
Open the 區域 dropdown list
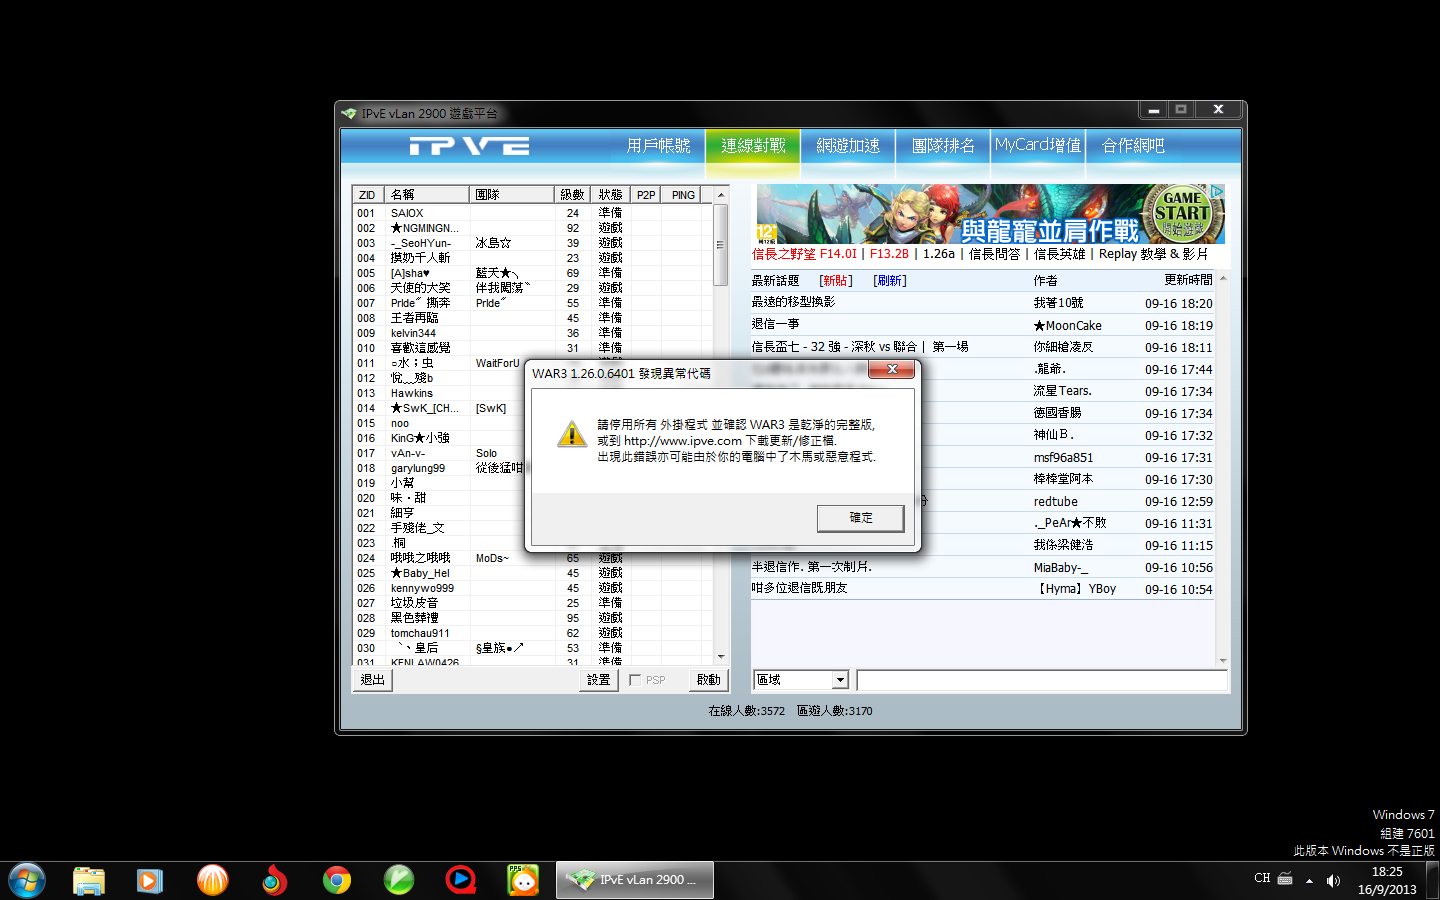point(840,680)
